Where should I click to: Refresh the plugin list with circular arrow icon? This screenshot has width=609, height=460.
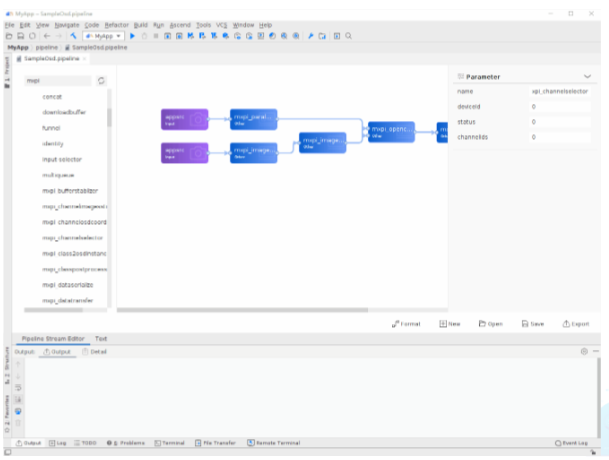pos(101,80)
